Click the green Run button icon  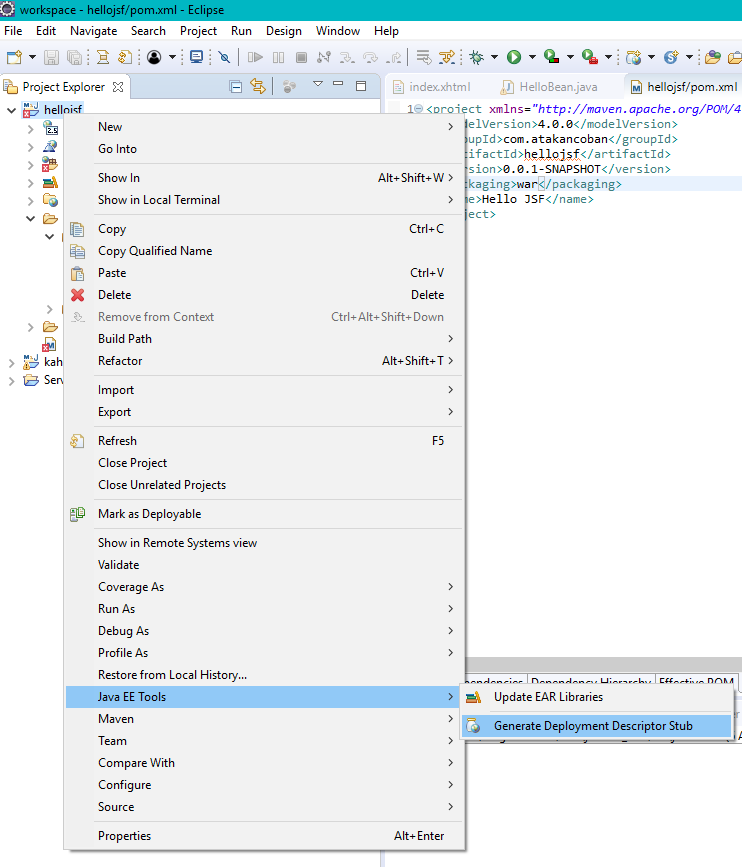[x=514, y=57]
